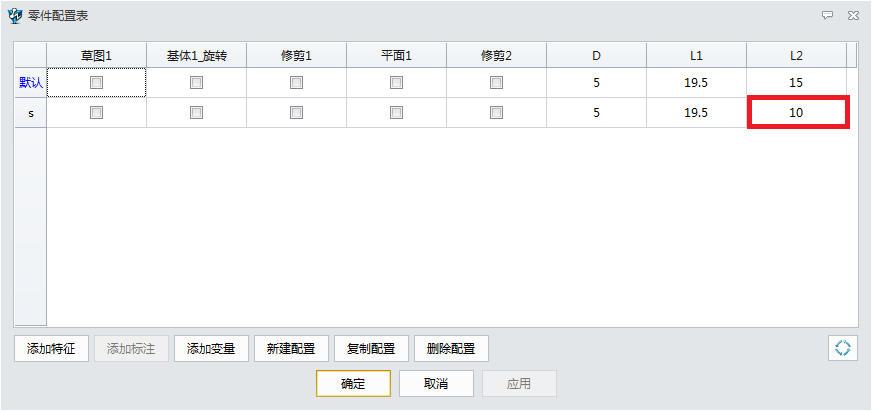The height and width of the screenshot is (411, 872).
Task: Click the app icon in the title bar
Action: tap(15, 15)
